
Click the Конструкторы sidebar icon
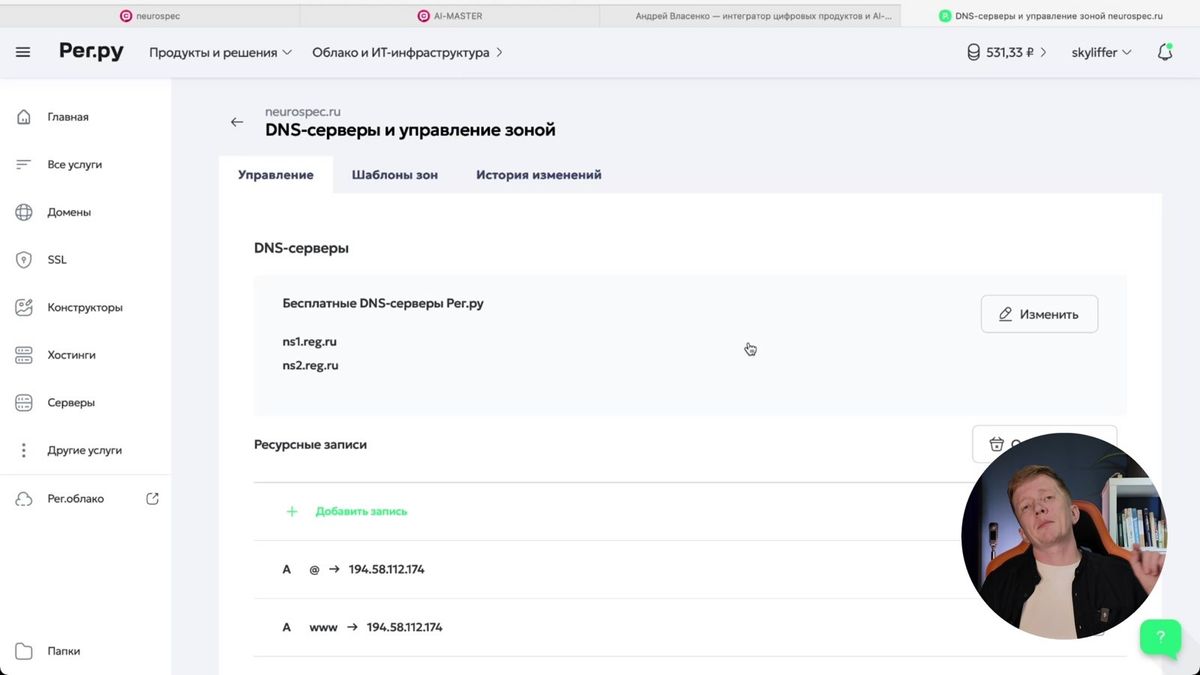(x=24, y=307)
